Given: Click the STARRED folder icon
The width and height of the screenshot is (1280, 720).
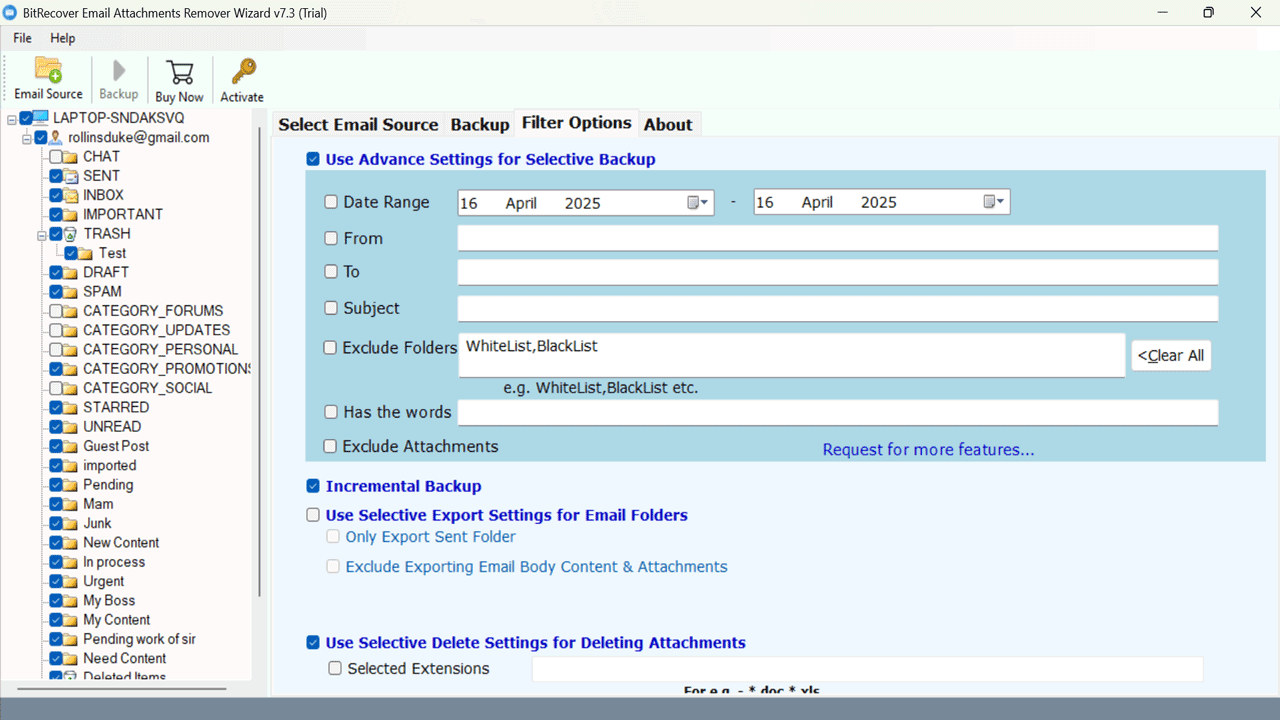Looking at the screenshot, I should [x=71, y=408].
